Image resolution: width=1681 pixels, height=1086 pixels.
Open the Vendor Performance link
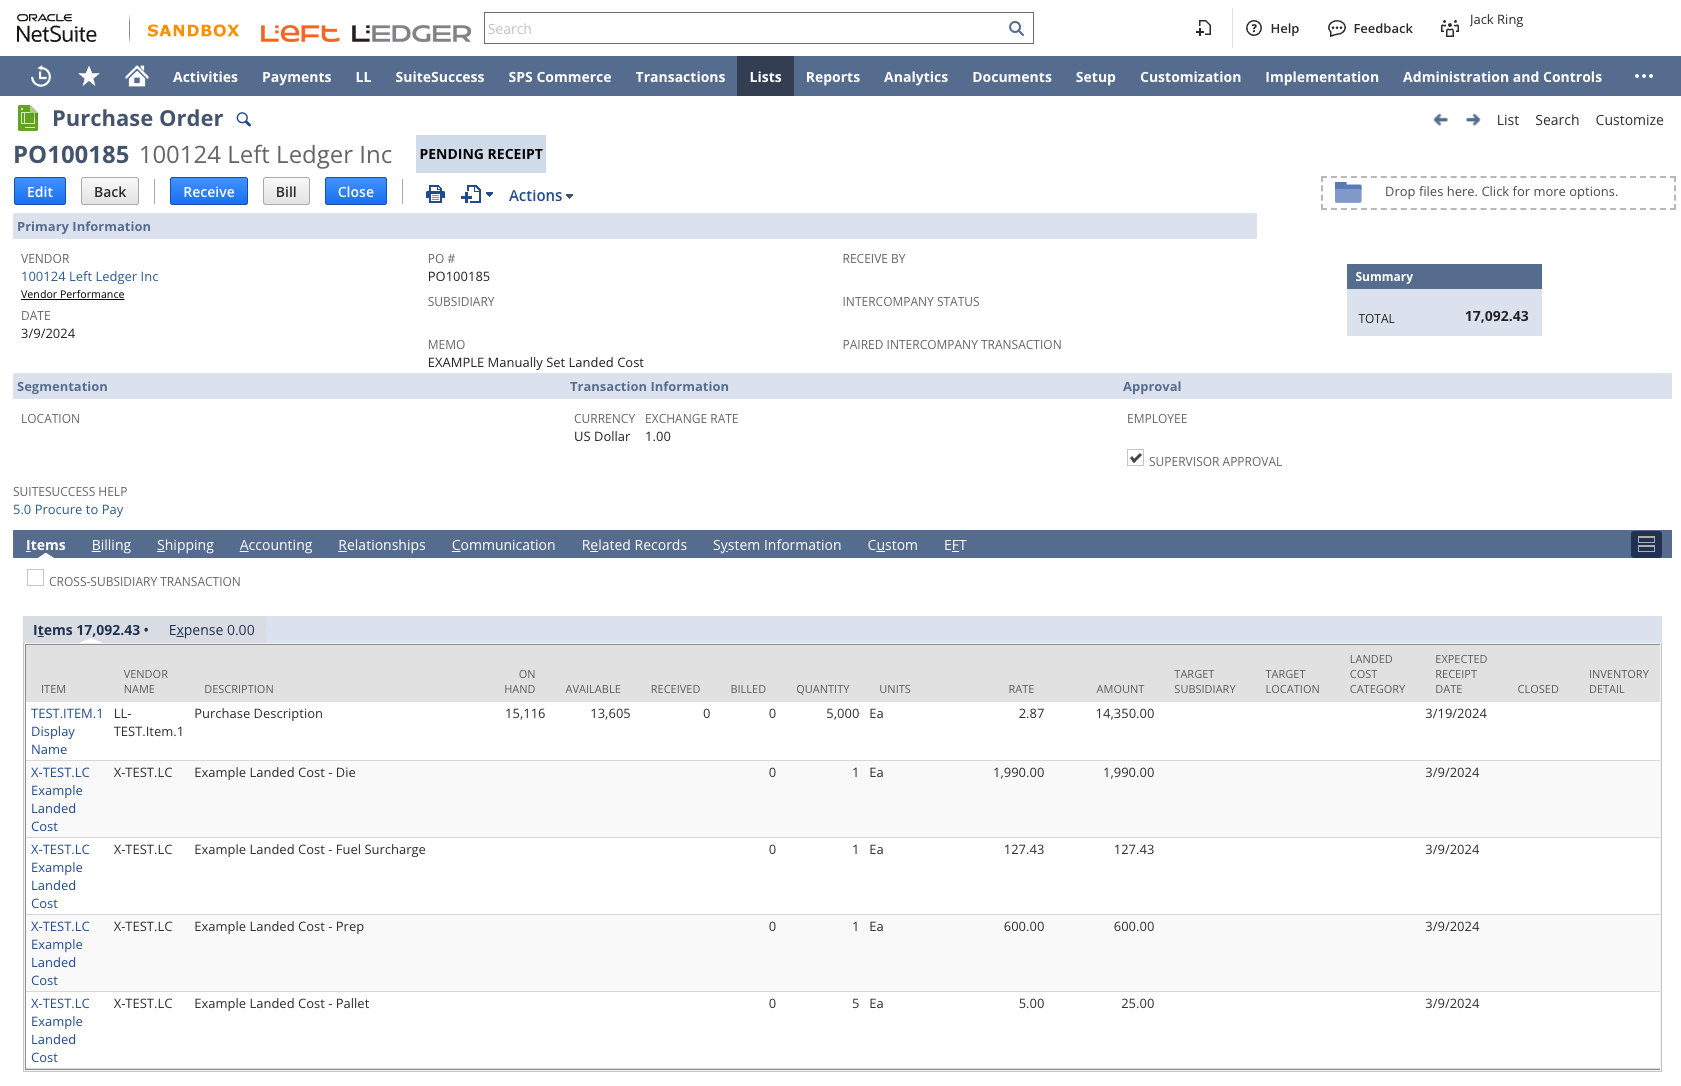(x=73, y=294)
